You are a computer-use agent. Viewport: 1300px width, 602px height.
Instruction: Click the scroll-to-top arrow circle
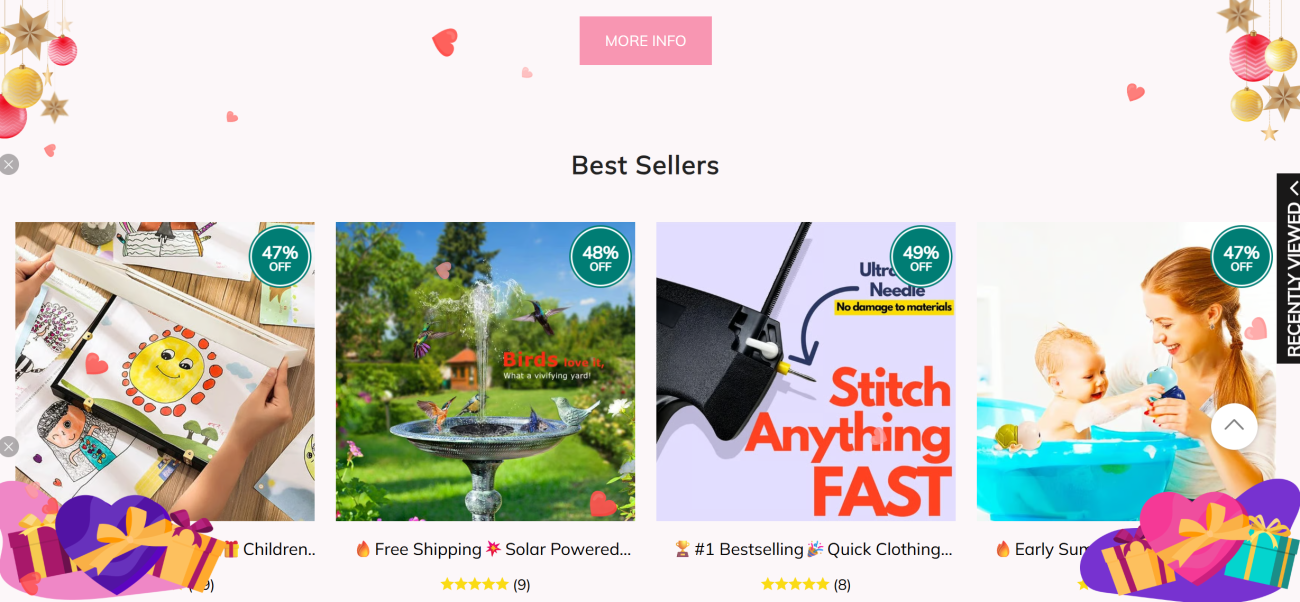tap(1234, 426)
